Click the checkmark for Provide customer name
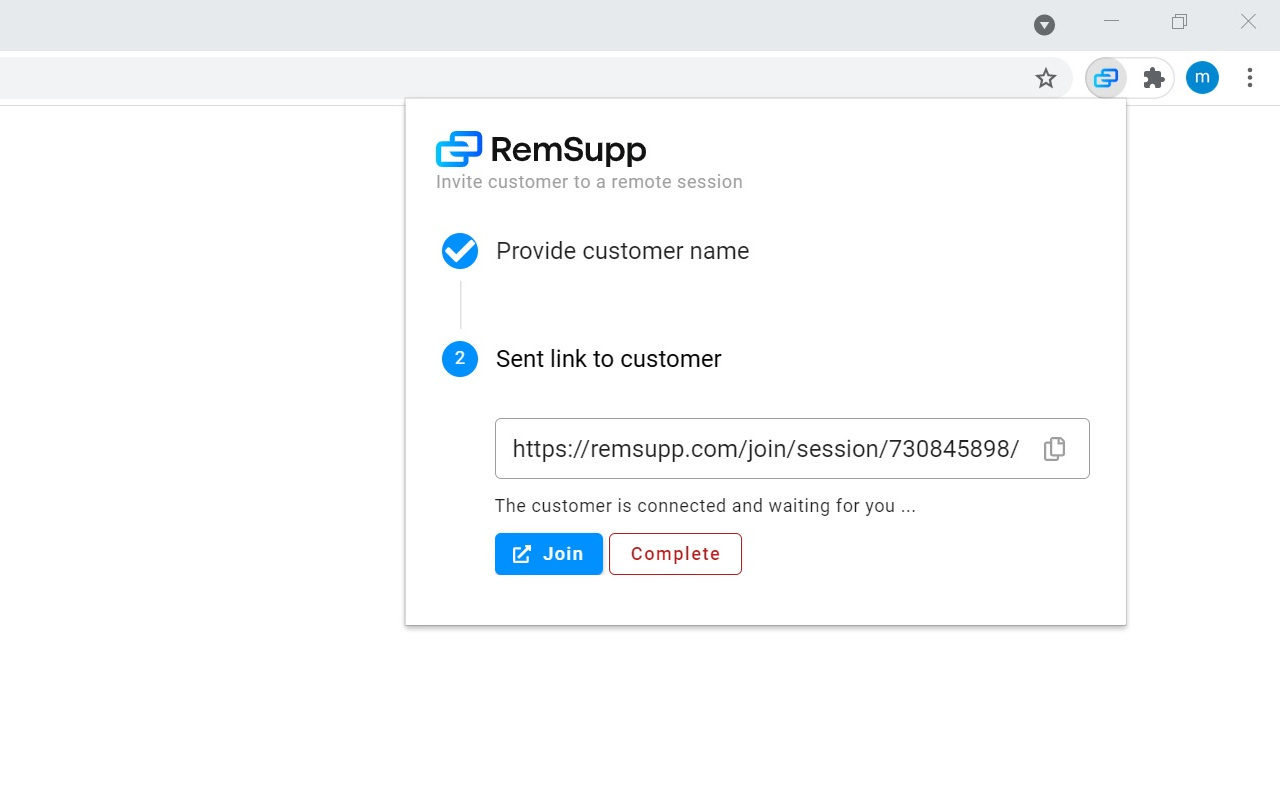 [460, 251]
